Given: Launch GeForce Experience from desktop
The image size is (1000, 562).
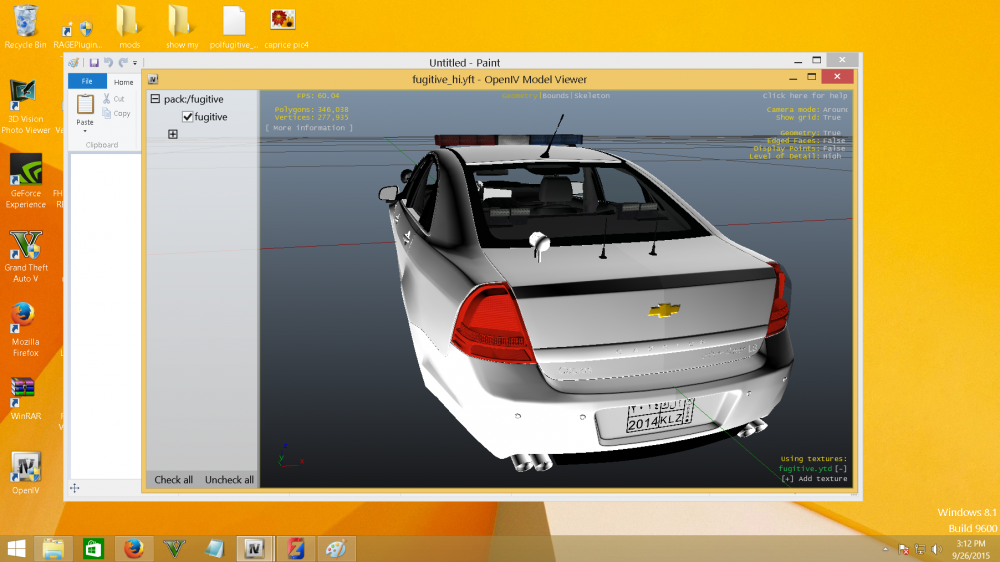Looking at the screenshot, I should coord(26,182).
